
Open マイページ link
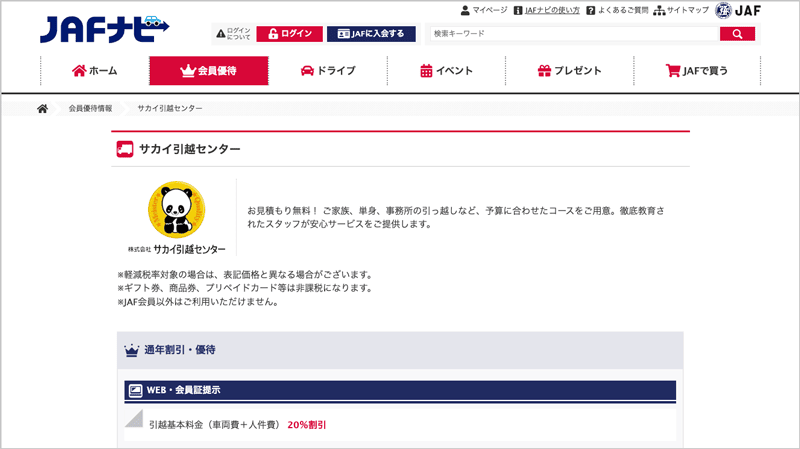click(x=484, y=10)
